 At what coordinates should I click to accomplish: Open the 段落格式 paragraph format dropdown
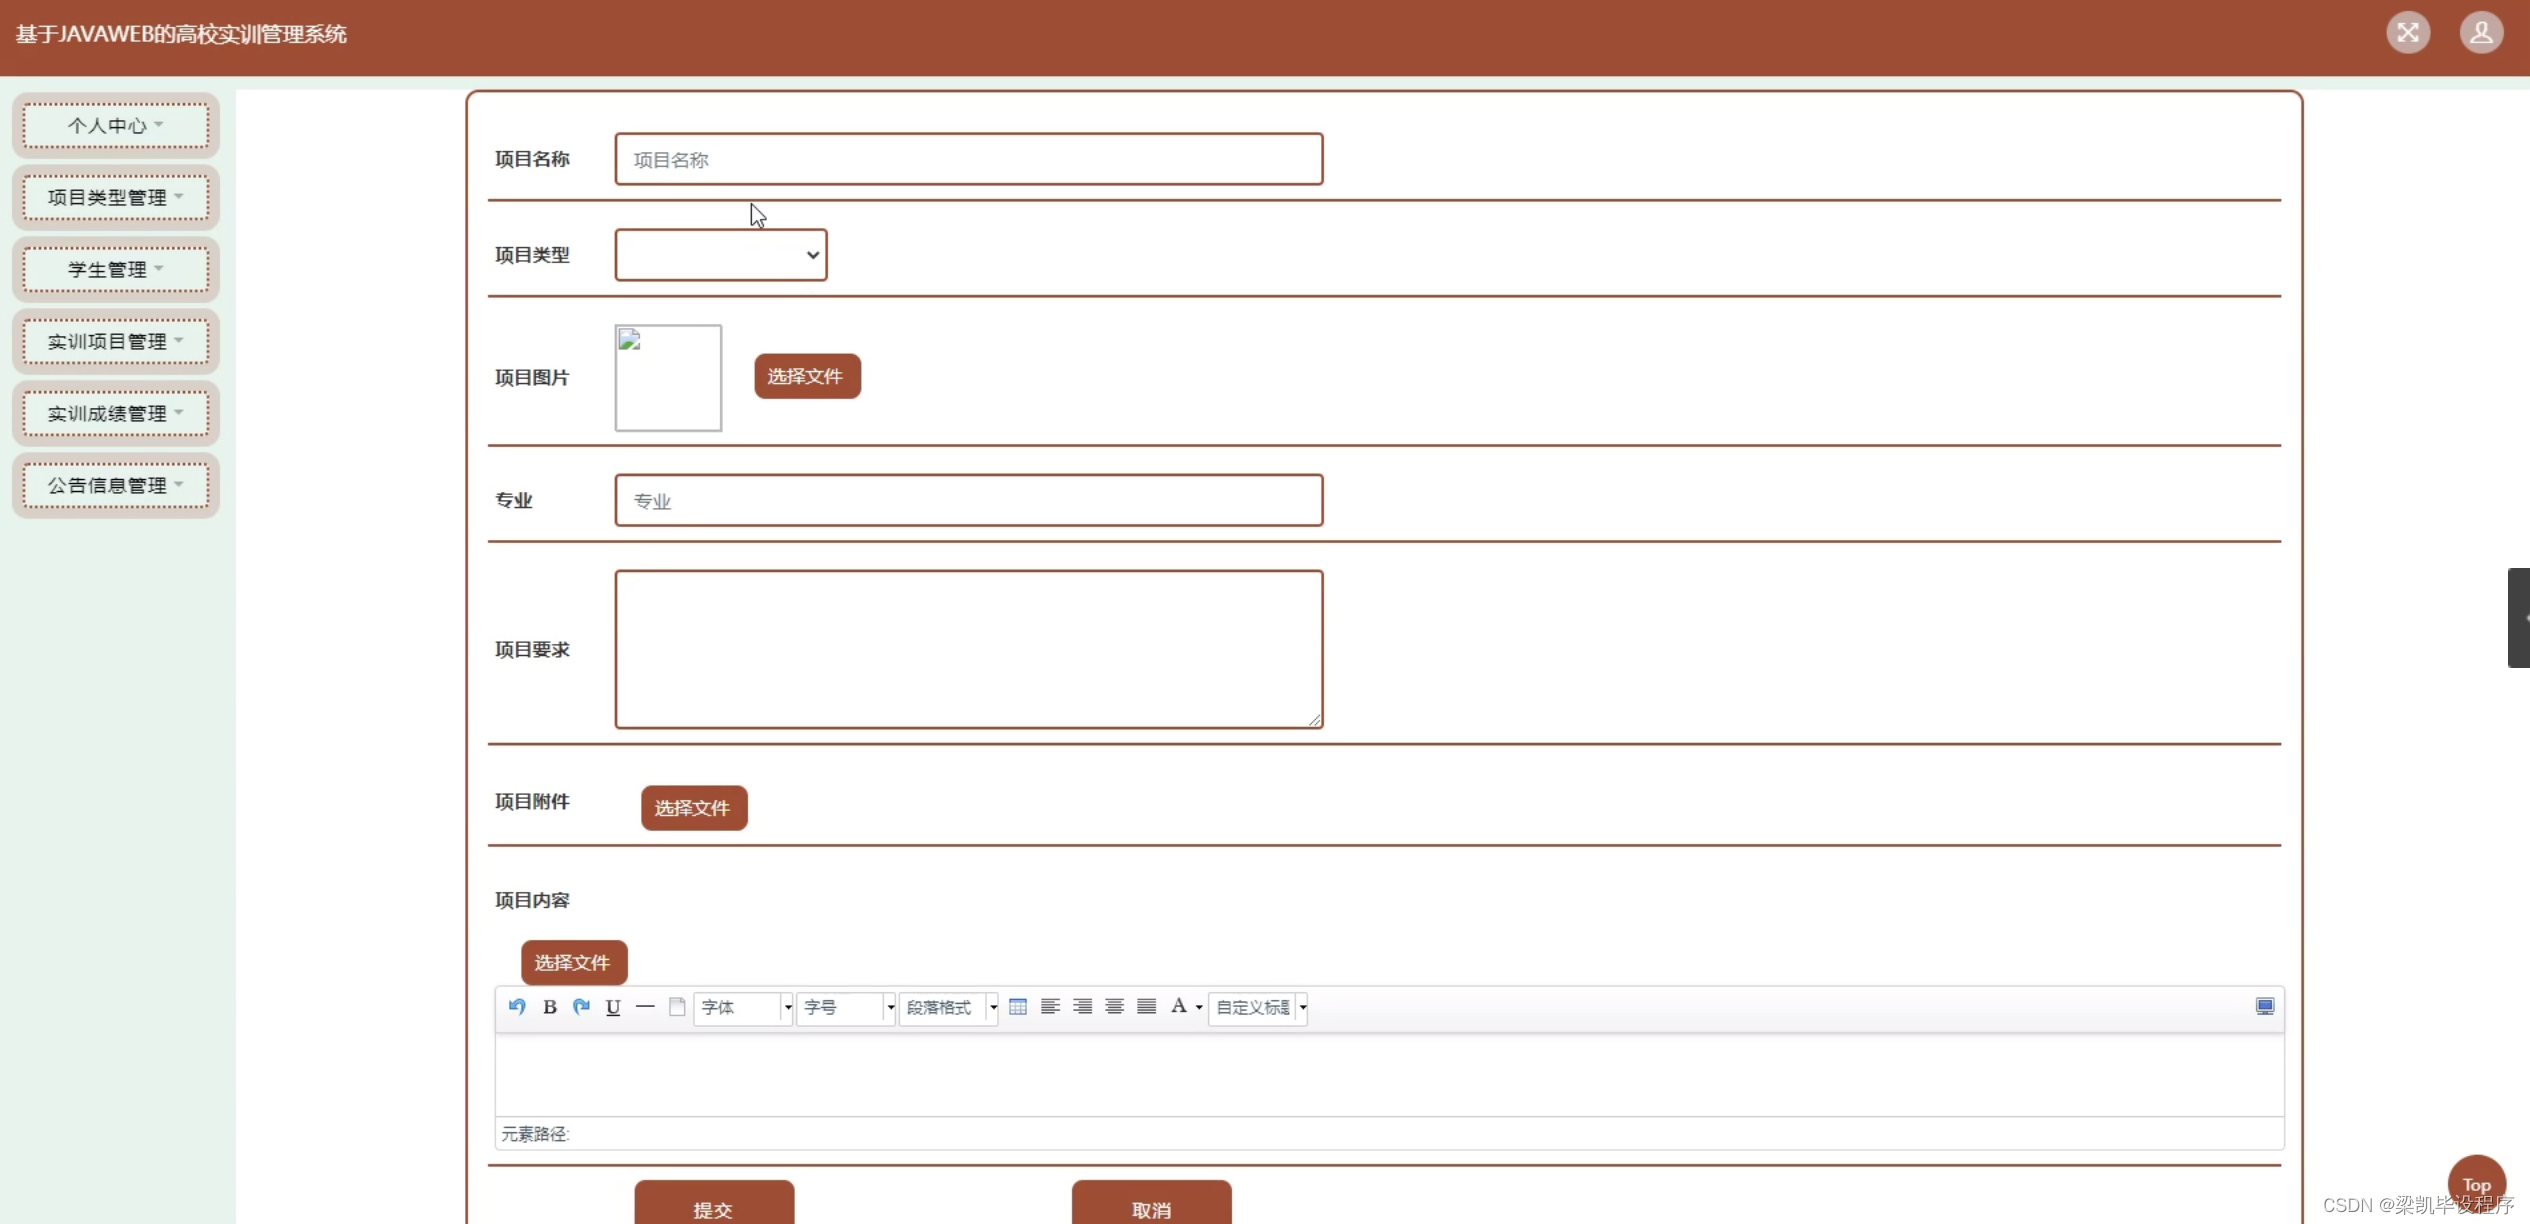947,1007
